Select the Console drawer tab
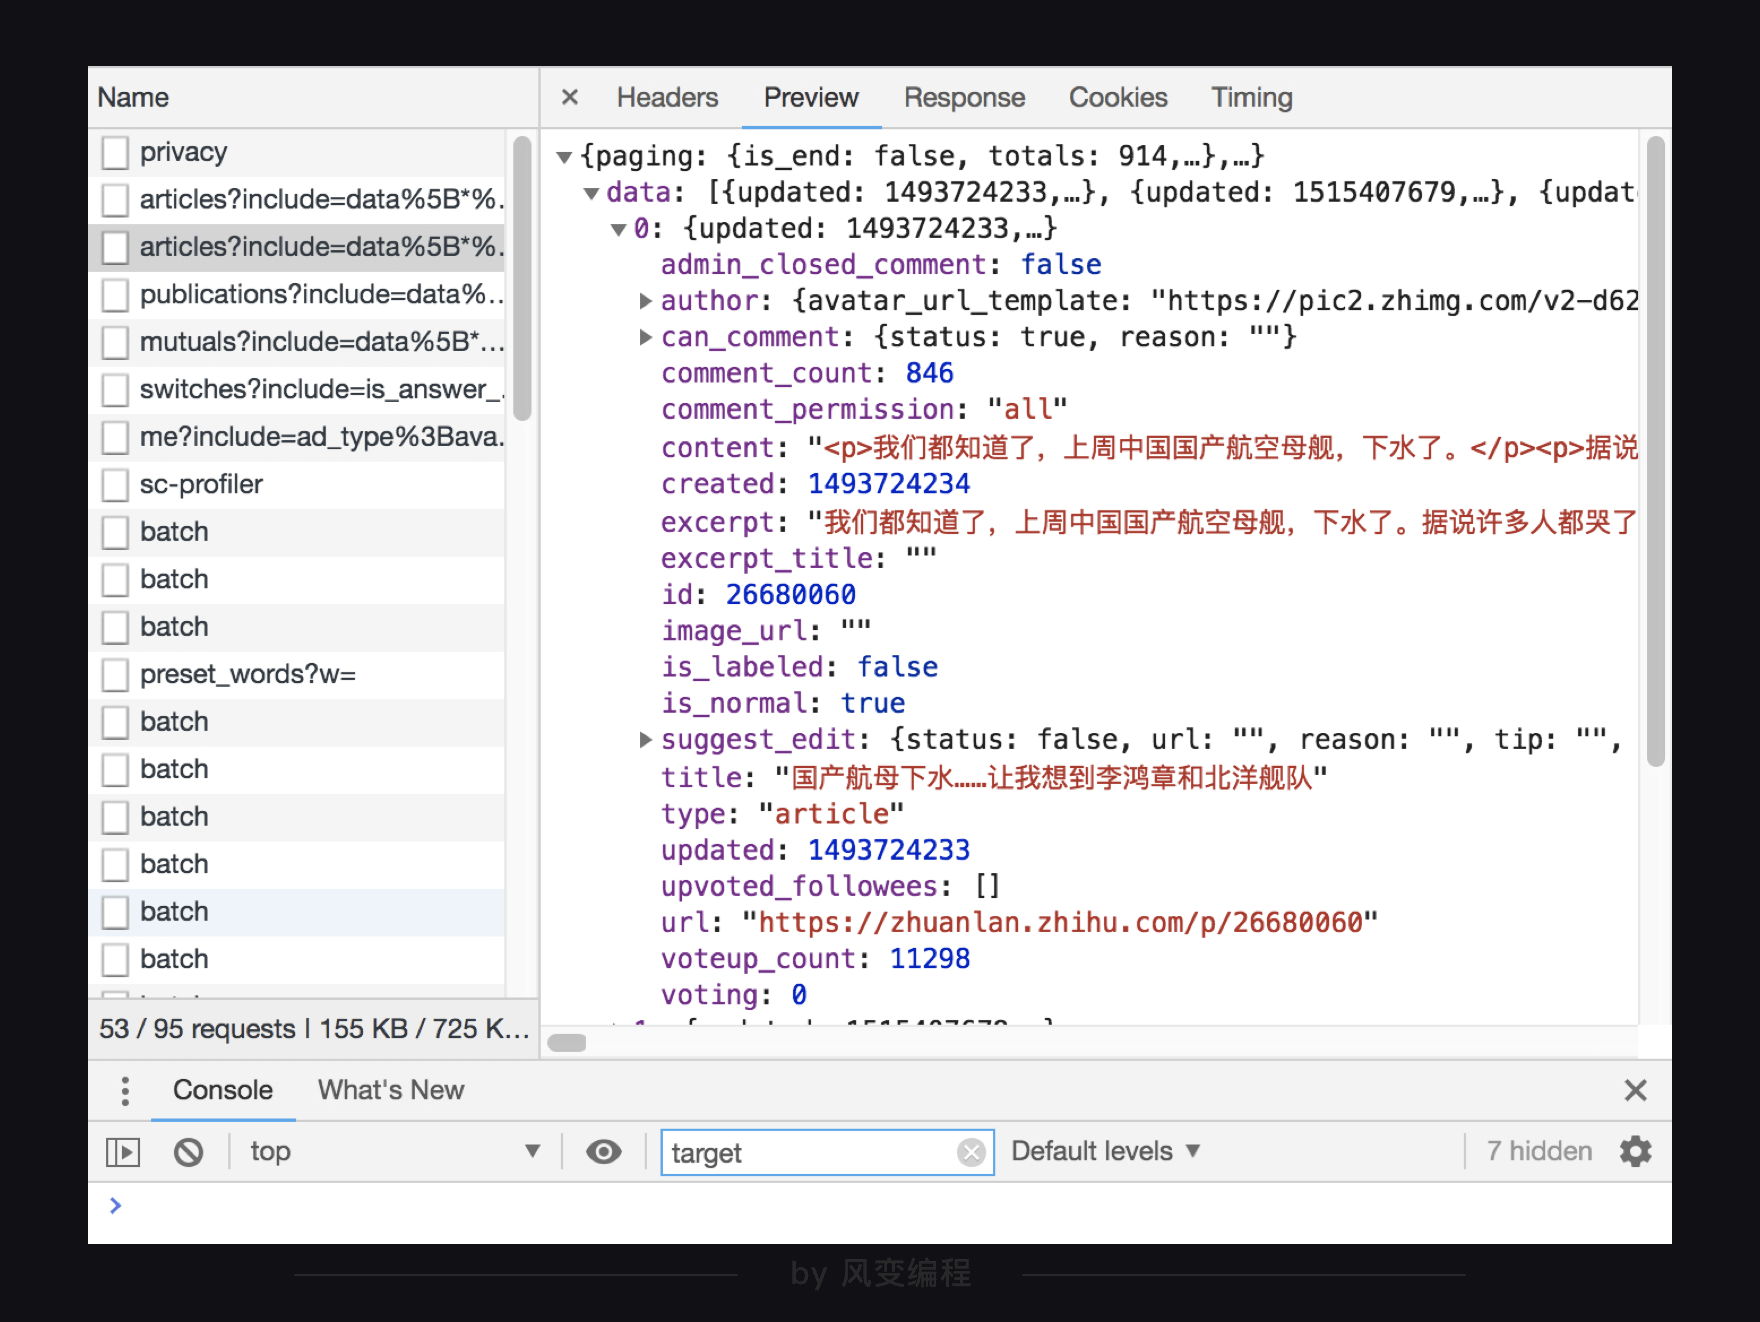This screenshot has height=1322, width=1760. pos(223,1090)
